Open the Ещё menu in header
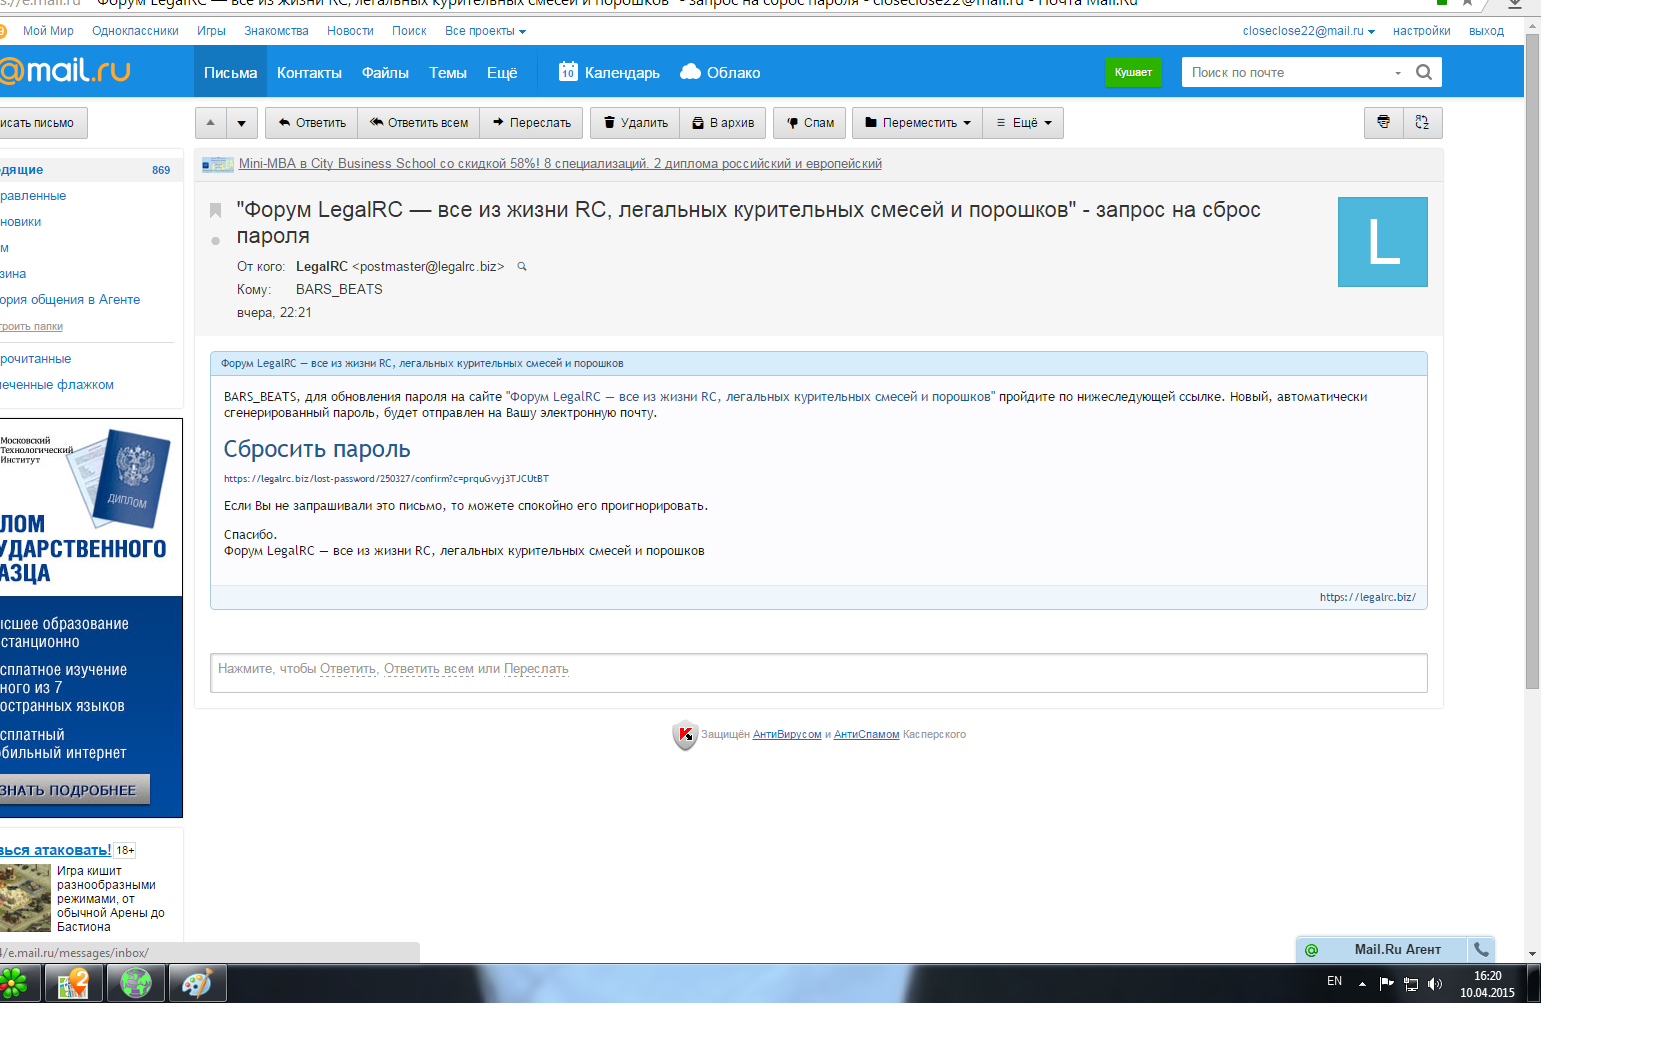Image resolution: width=1680 pixels, height=1050 pixels. [x=502, y=72]
